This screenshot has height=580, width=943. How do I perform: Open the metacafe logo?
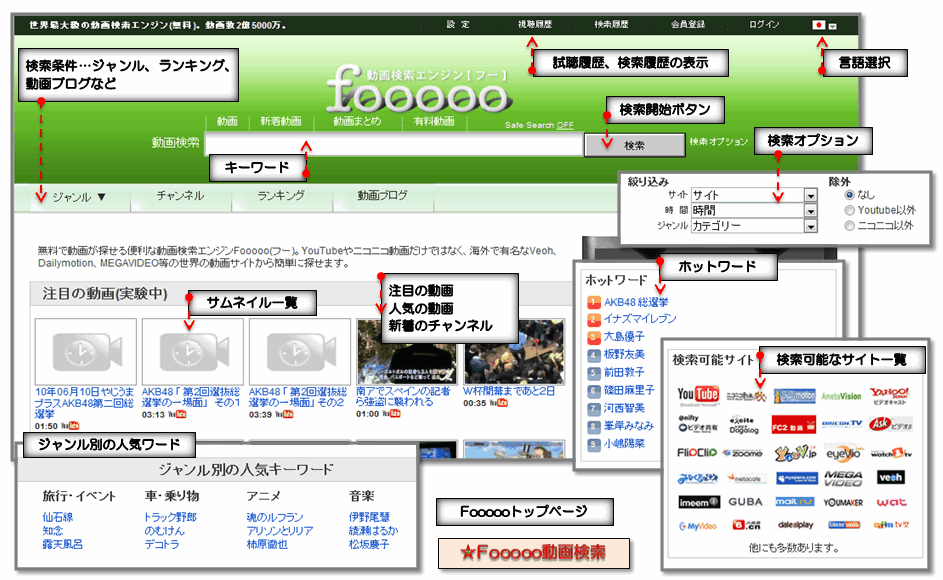pyautogui.click(x=745, y=478)
